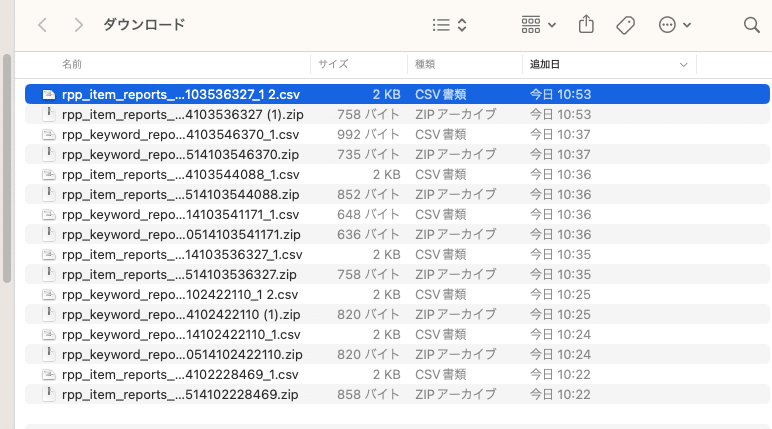Open the More actions ellipsis menu
The height and width of the screenshot is (429, 772).
click(675, 25)
